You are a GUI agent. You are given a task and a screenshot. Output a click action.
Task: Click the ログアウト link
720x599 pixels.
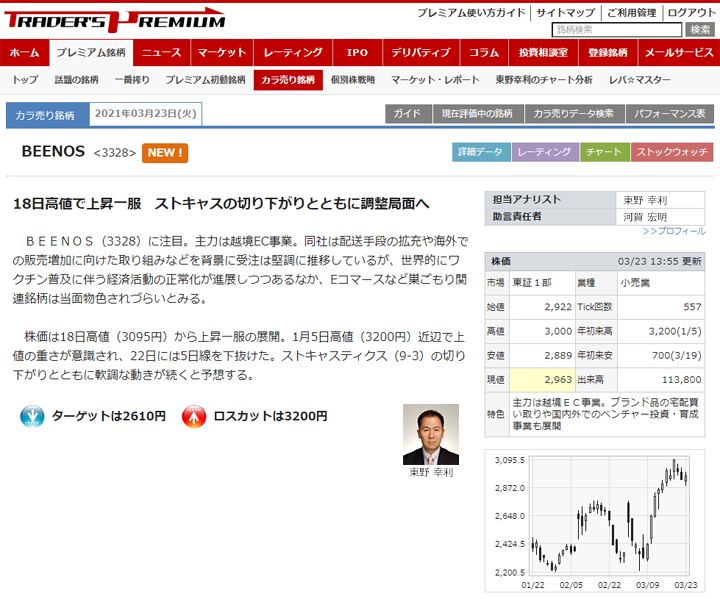tap(692, 13)
